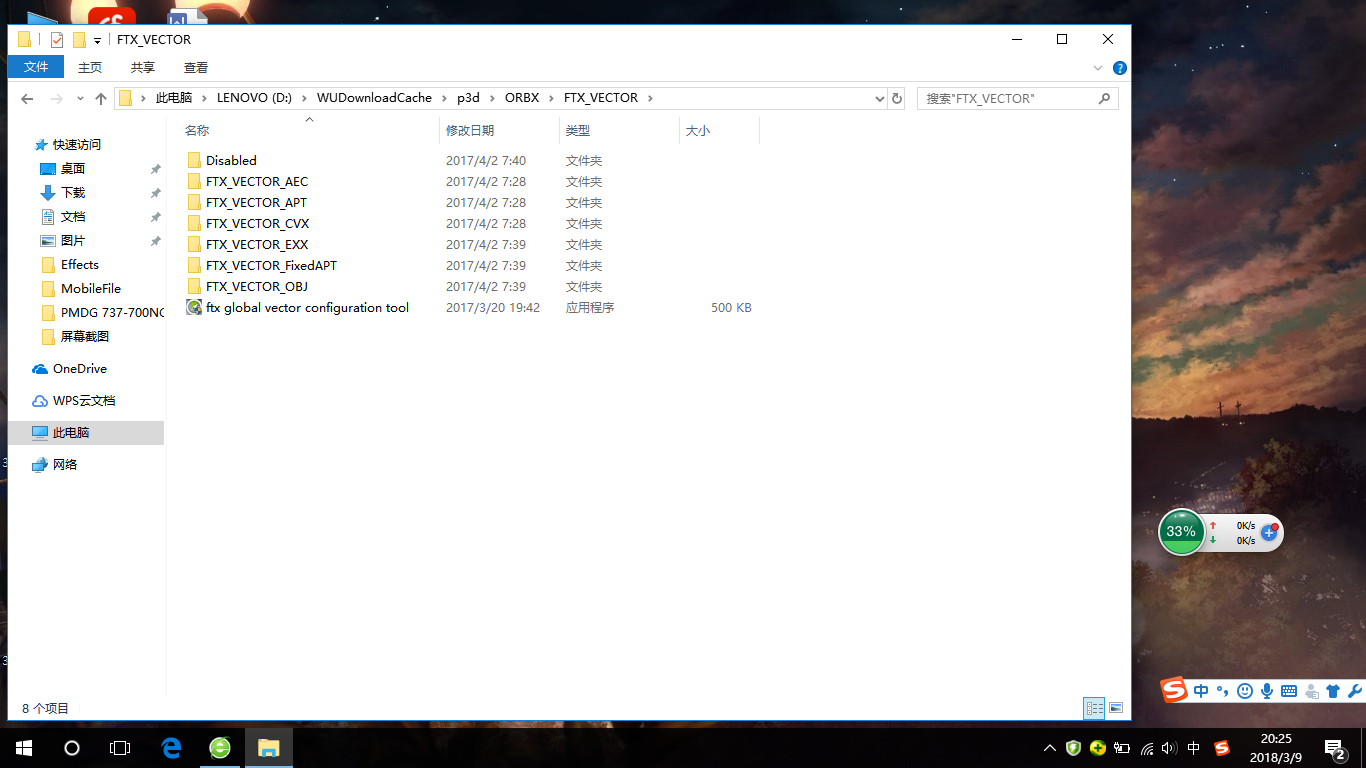Expand the chevron after 此电脑 breadcrumb
Image resolution: width=1366 pixels, height=768 pixels.
(204, 98)
